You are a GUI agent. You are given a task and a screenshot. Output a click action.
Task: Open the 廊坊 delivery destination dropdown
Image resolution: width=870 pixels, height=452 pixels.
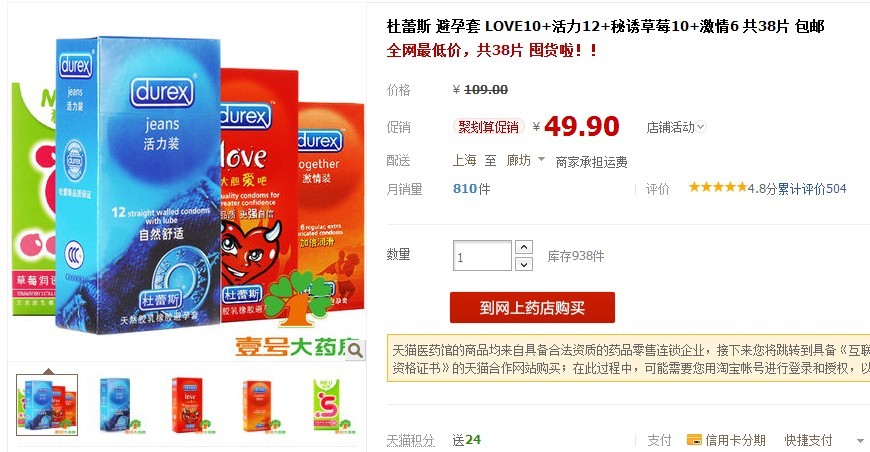point(525,160)
